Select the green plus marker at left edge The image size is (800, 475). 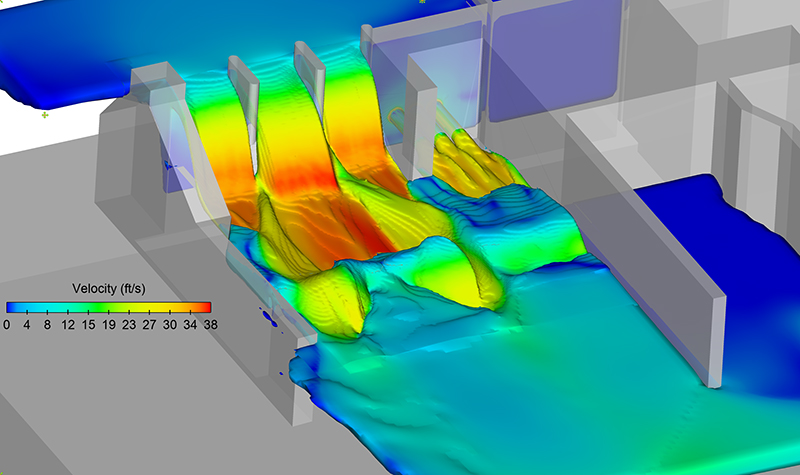point(45,115)
